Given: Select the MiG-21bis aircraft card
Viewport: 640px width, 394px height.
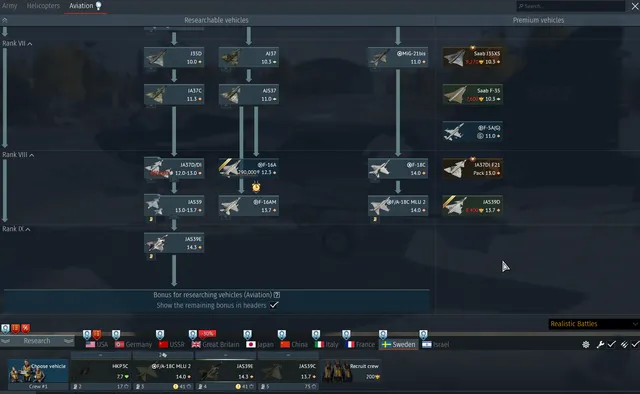Looking at the screenshot, I should pyautogui.click(x=398, y=57).
